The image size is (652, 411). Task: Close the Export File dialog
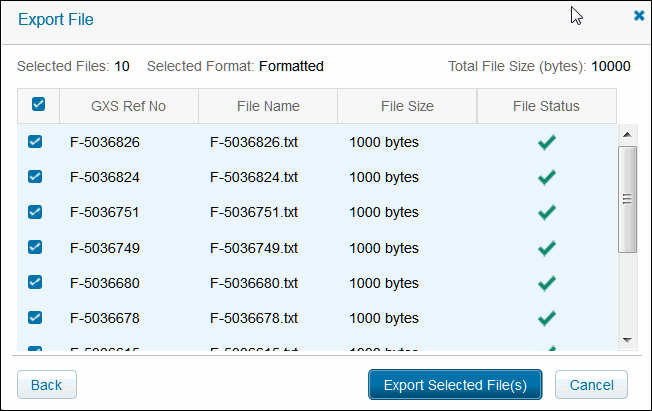[x=639, y=16]
